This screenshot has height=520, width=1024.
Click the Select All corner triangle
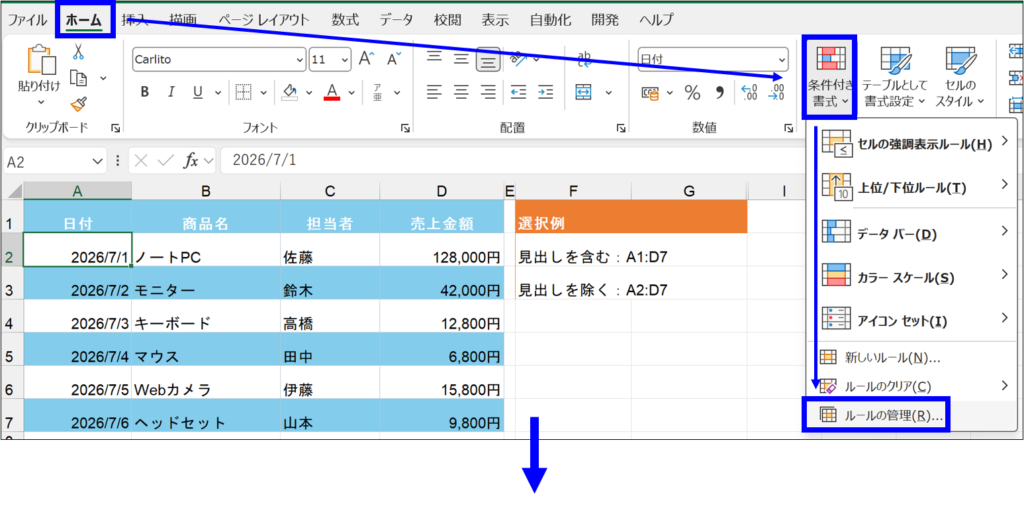coord(13,191)
